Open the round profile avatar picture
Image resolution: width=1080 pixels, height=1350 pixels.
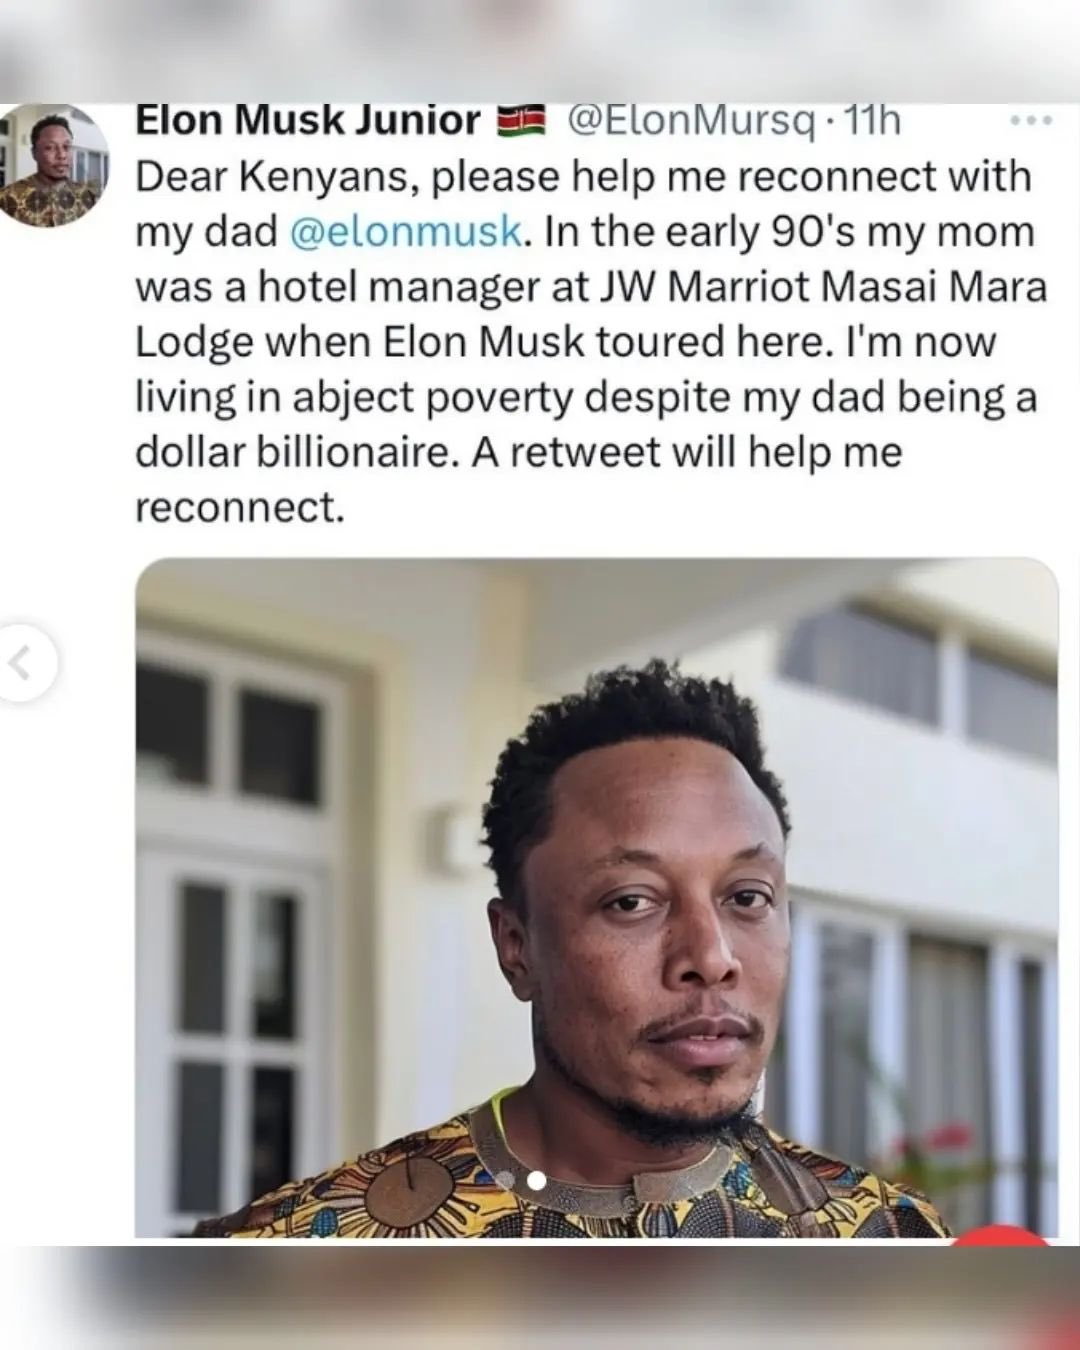(x=54, y=167)
